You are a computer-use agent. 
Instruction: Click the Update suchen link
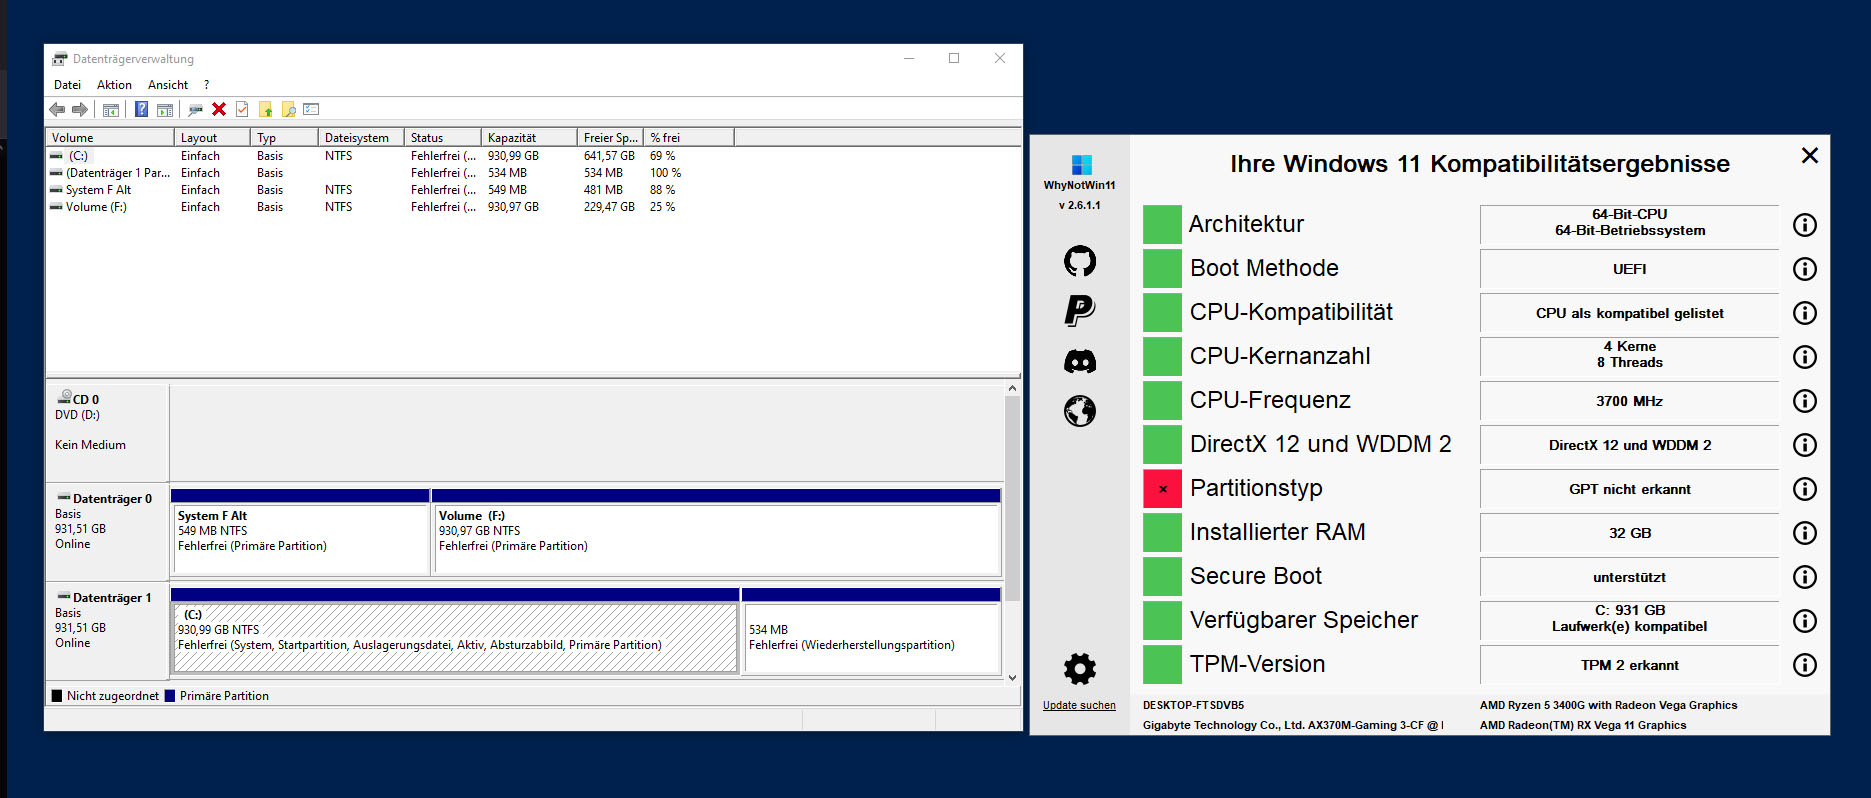1079,705
